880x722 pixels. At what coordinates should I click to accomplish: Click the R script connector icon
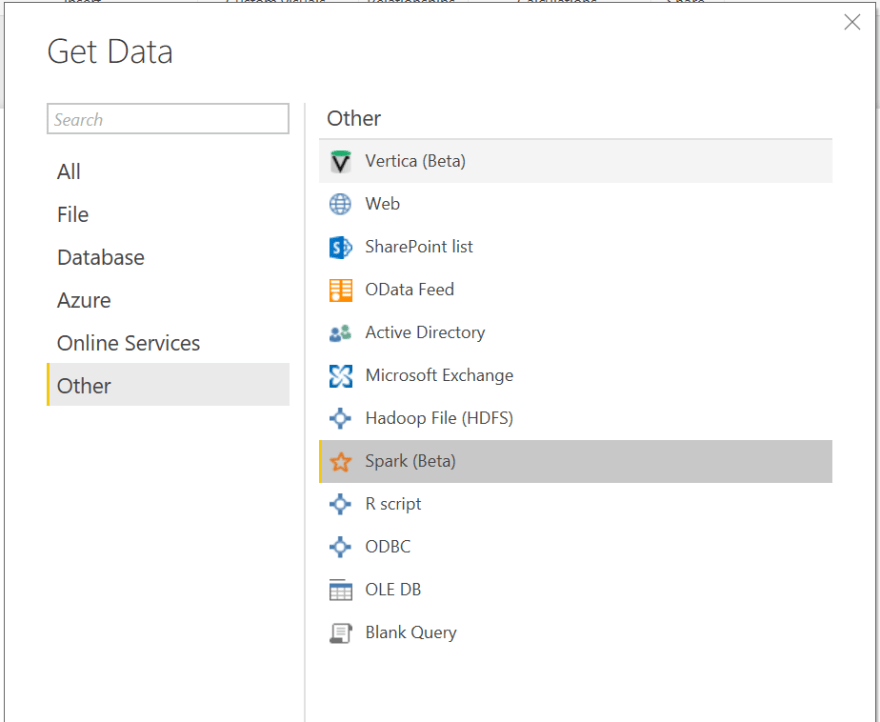point(340,504)
